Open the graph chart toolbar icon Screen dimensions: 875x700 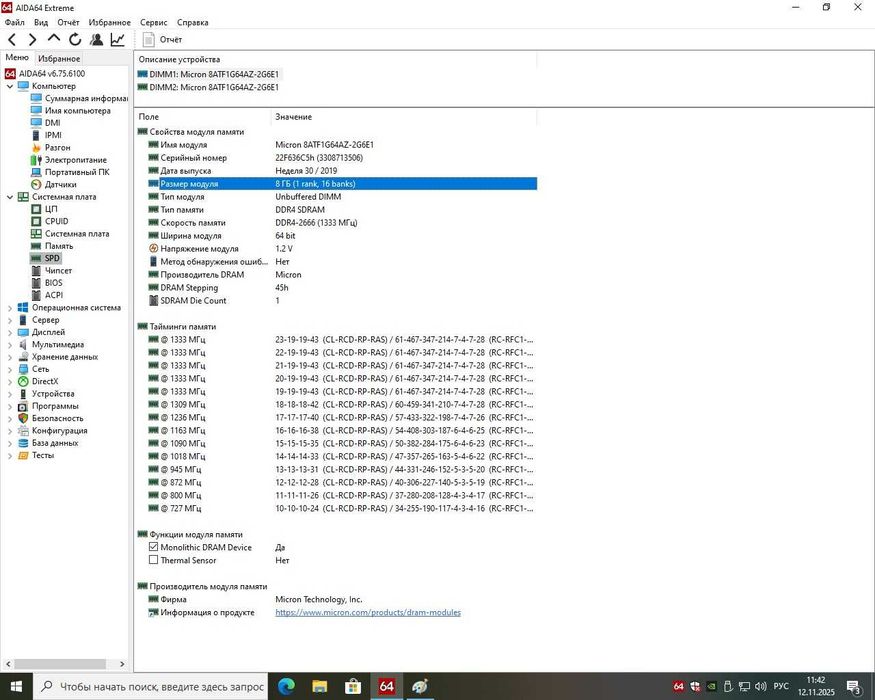point(118,39)
